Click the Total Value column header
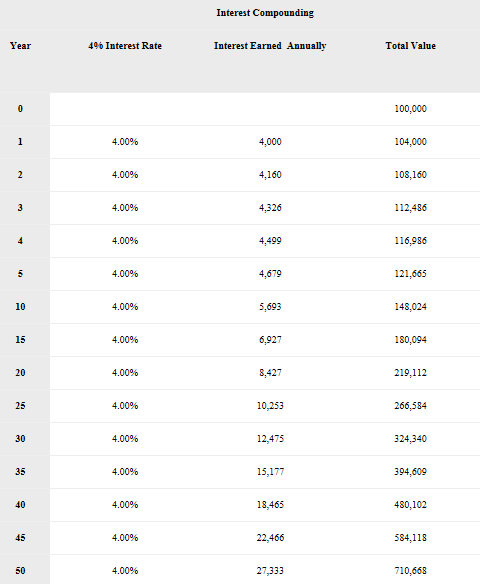 [410, 46]
